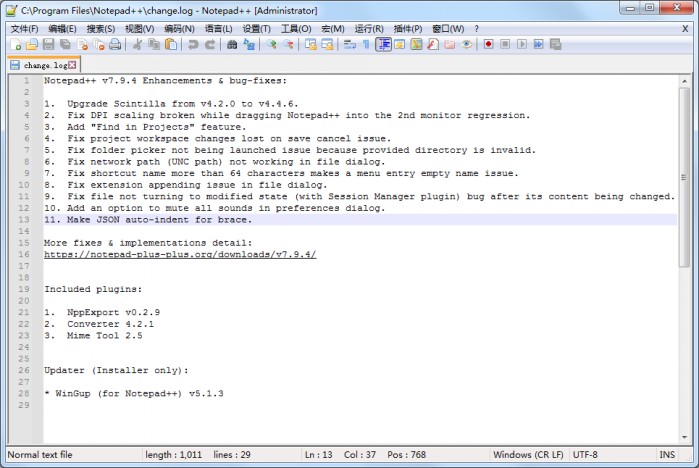Expand the 编码(N) encoding menu
The height and width of the screenshot is (468, 699).
180,29
